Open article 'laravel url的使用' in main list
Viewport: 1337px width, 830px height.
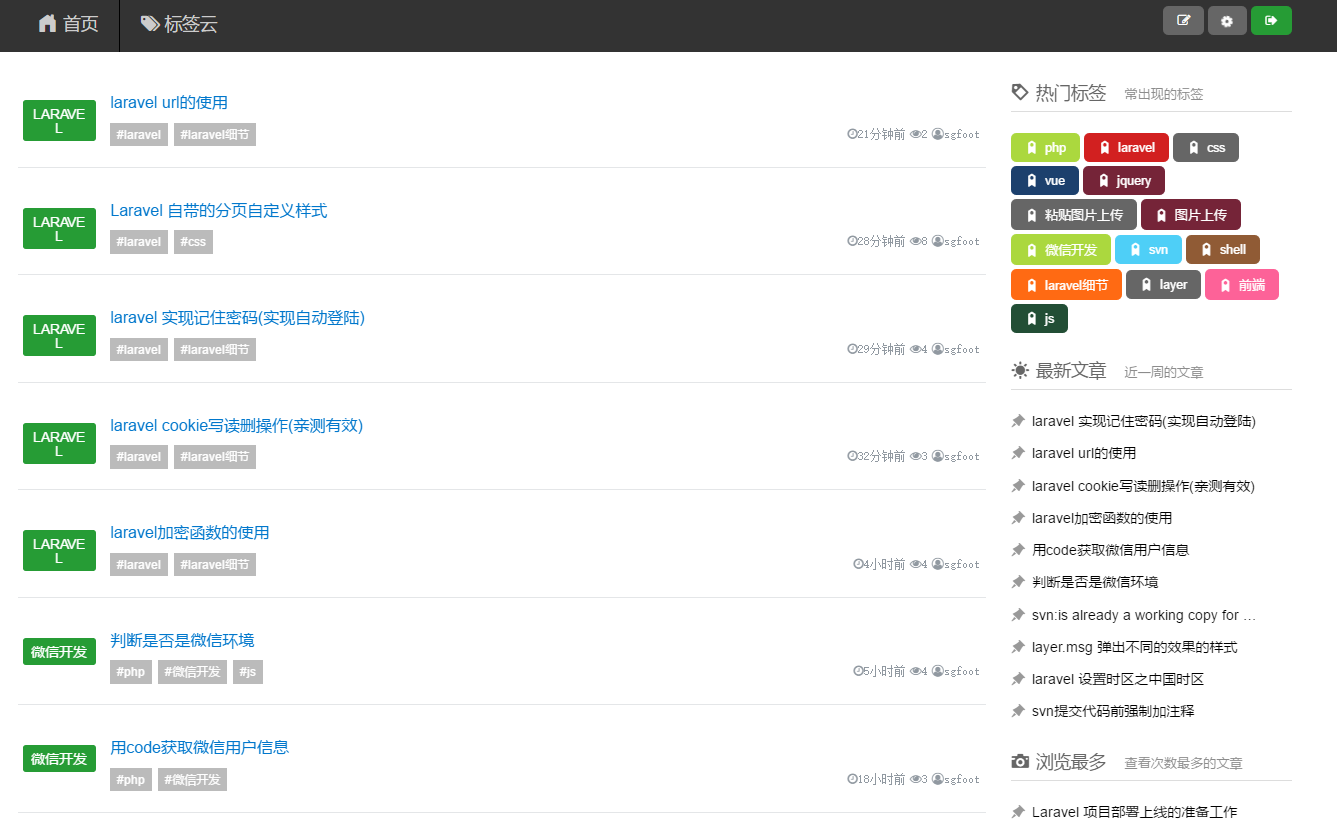pyautogui.click(x=169, y=102)
